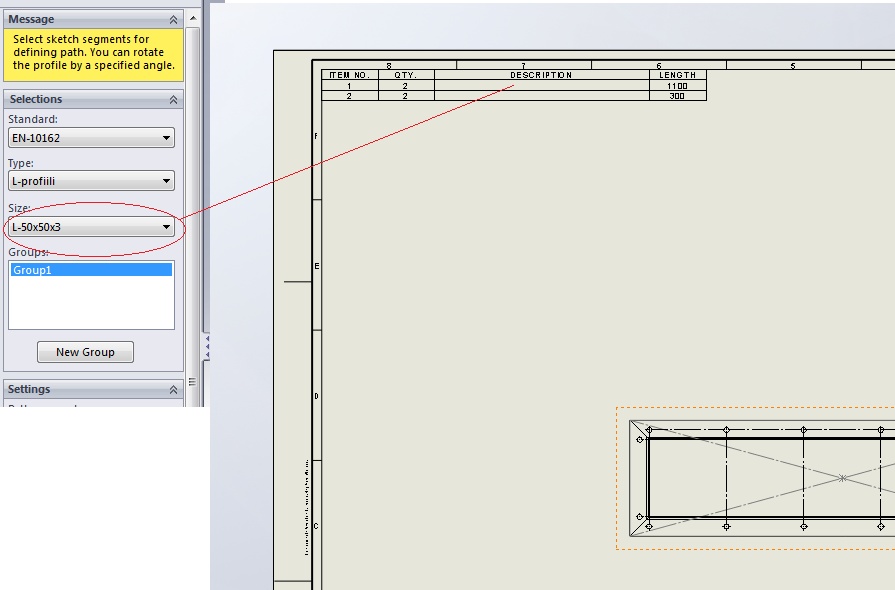Image resolution: width=895 pixels, height=590 pixels.
Task: Click the panel scrollbar up arrow
Action: click(193, 18)
